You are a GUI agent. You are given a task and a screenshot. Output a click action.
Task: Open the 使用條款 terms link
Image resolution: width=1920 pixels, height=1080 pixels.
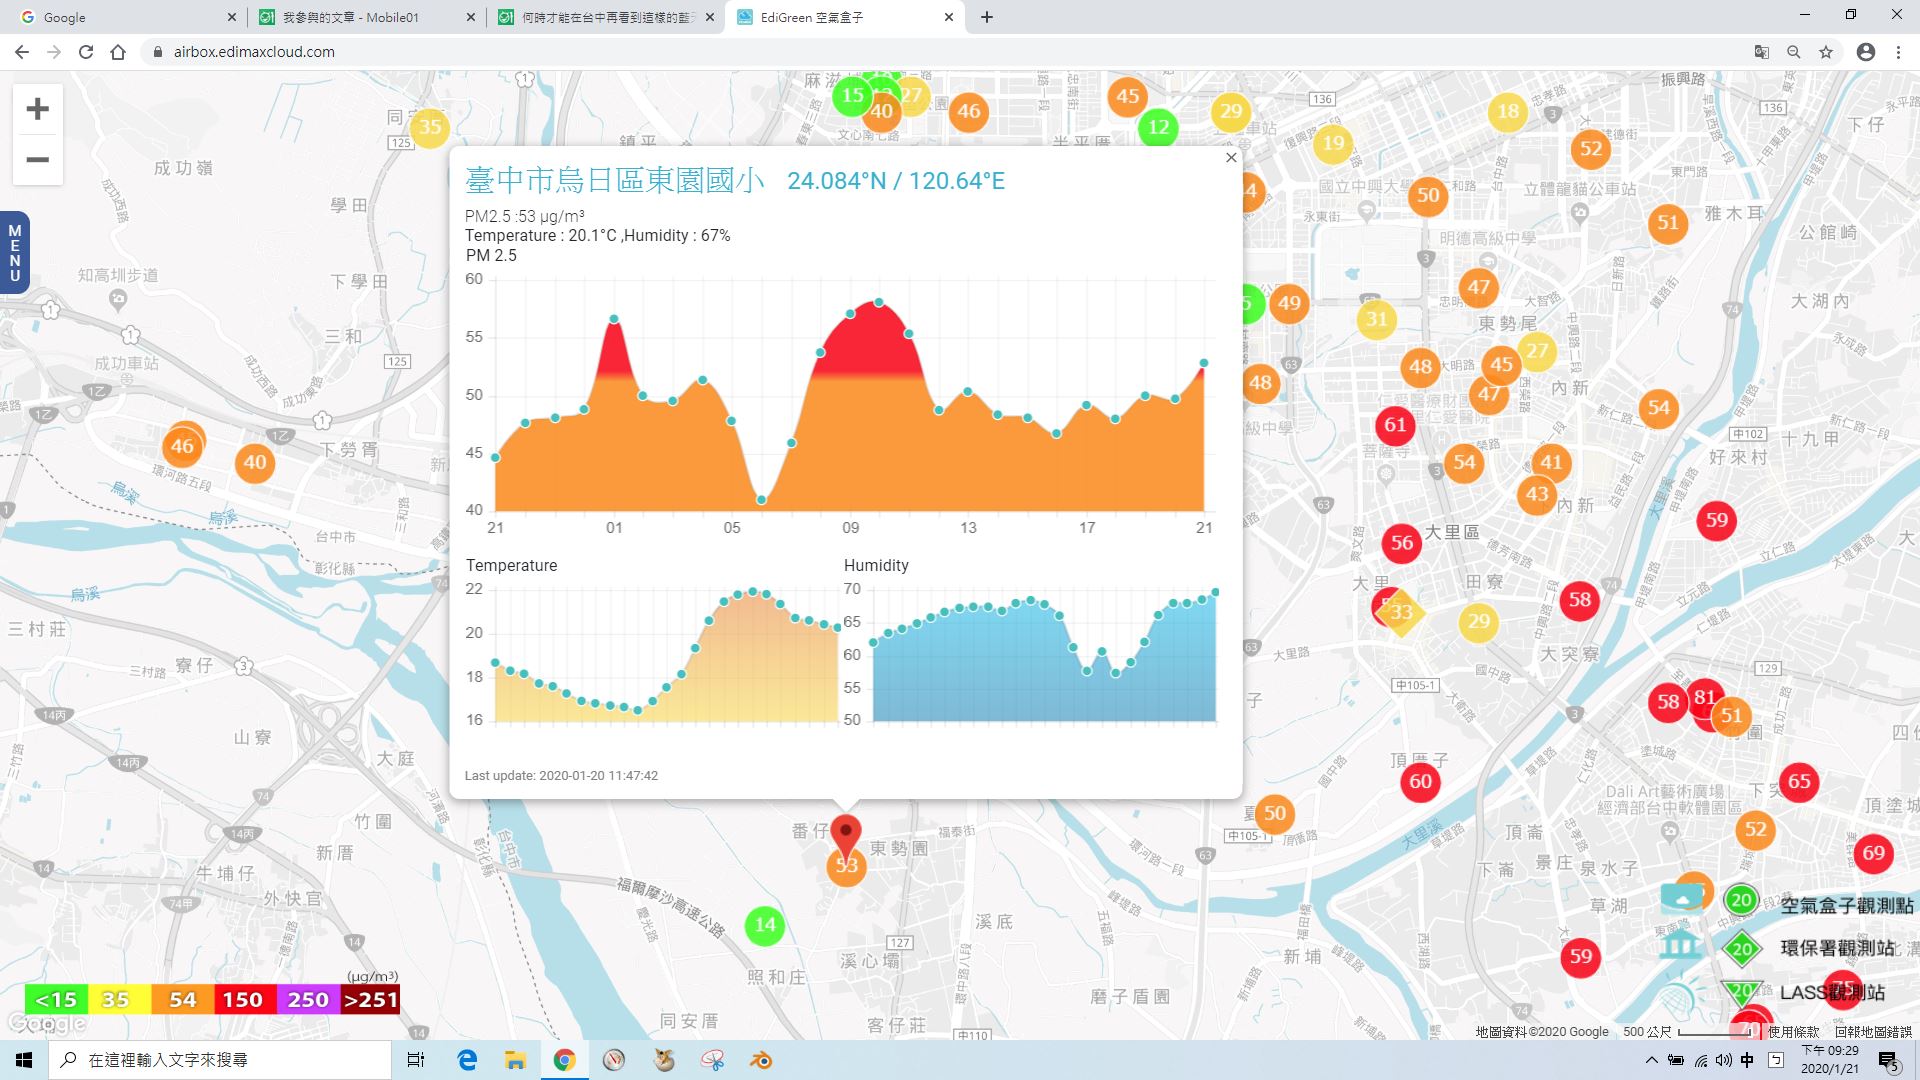pos(1794,1032)
